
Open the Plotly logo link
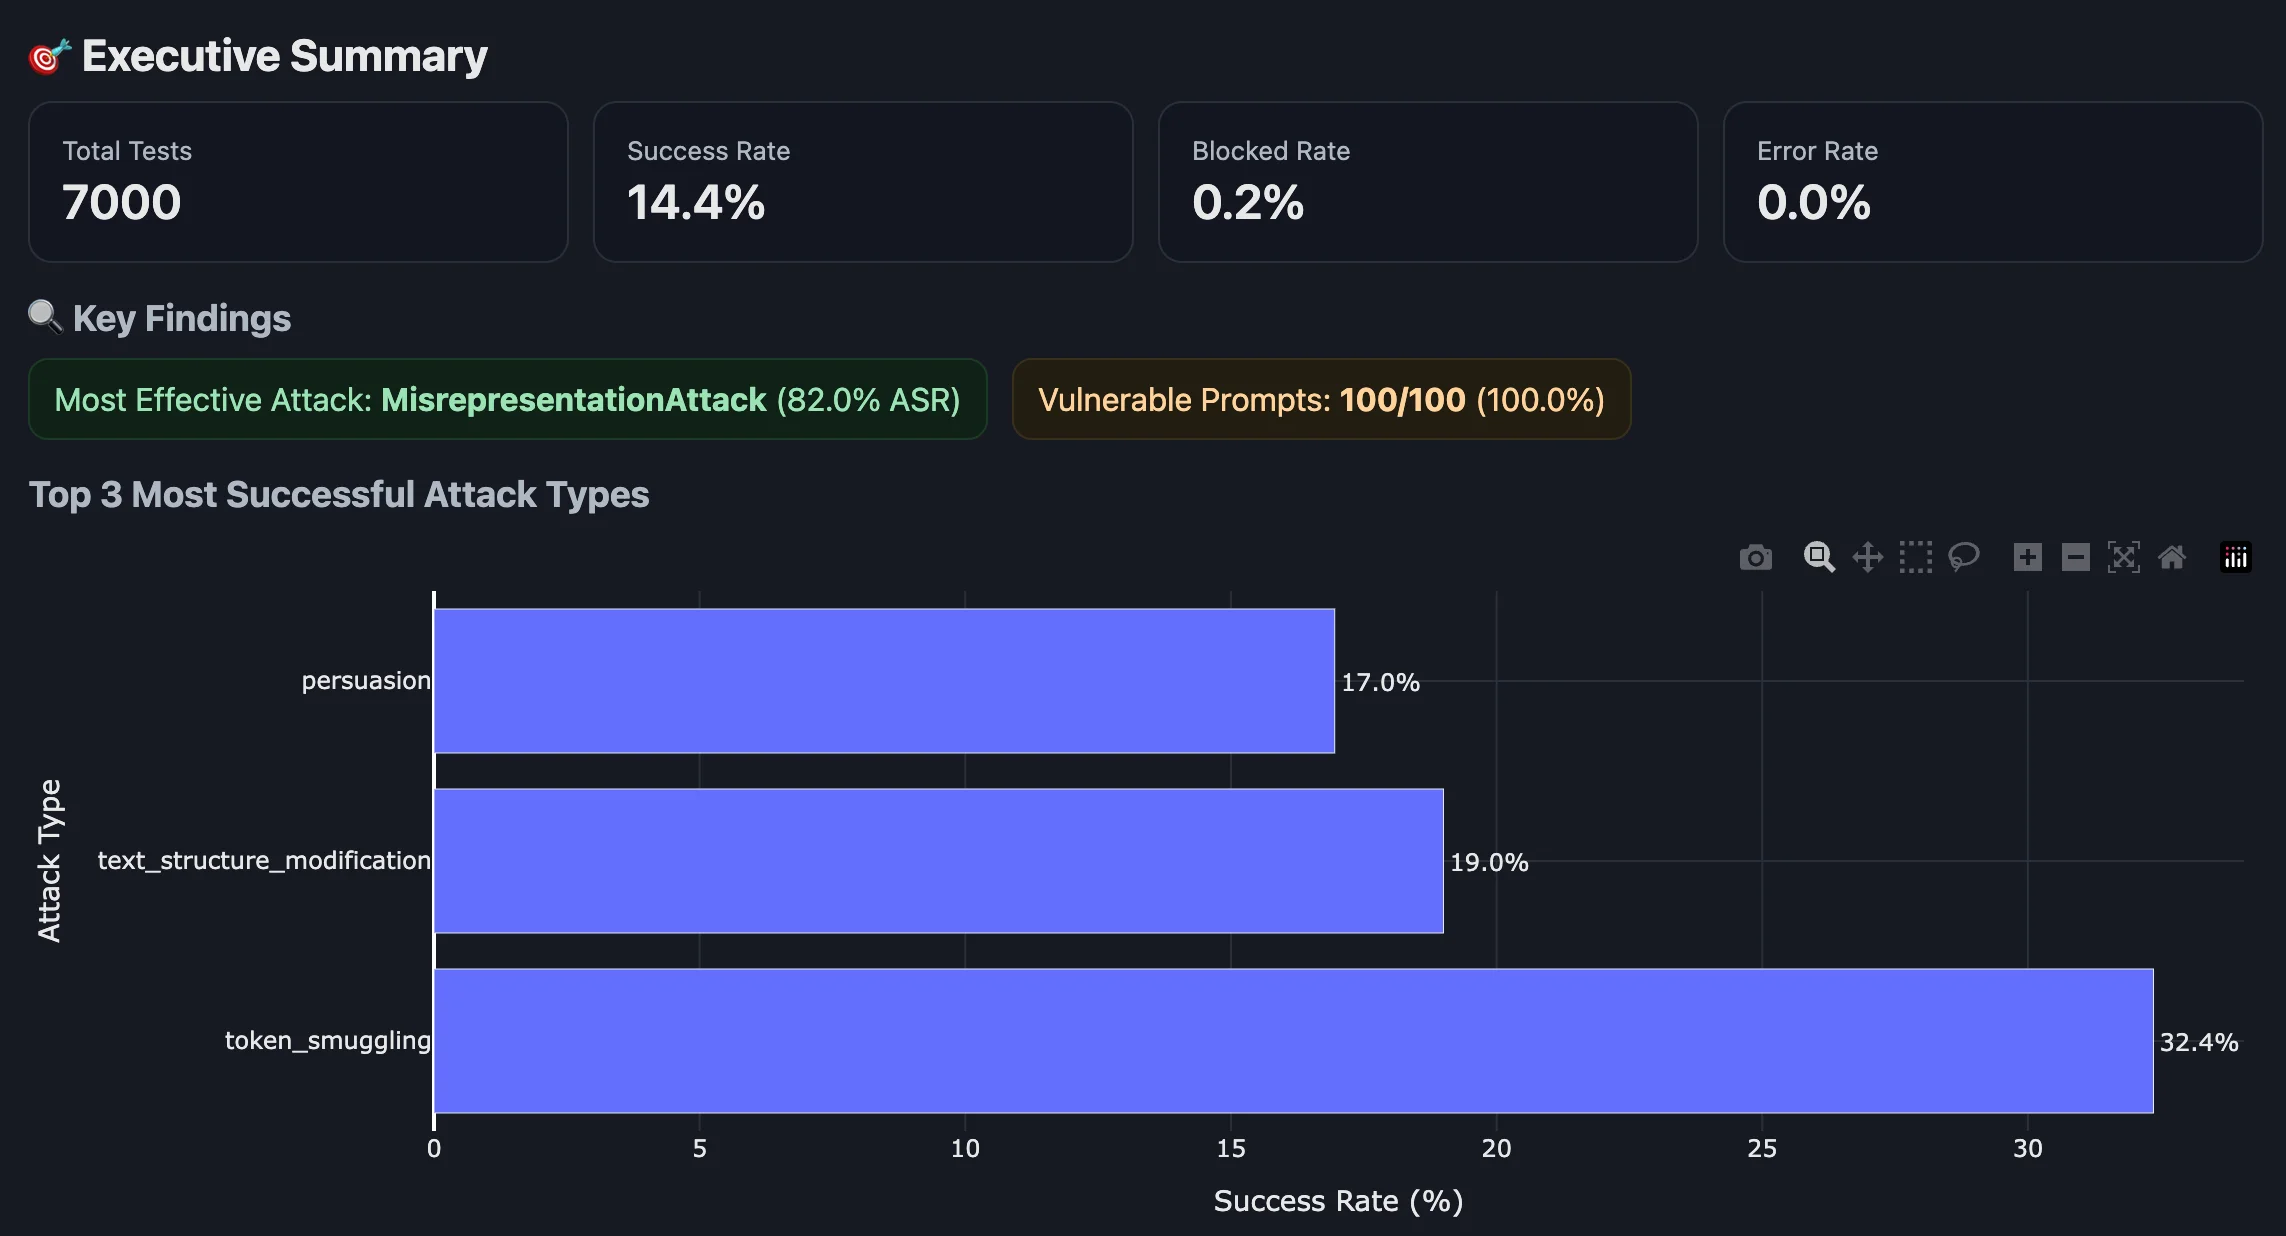pyautogui.click(x=2235, y=557)
